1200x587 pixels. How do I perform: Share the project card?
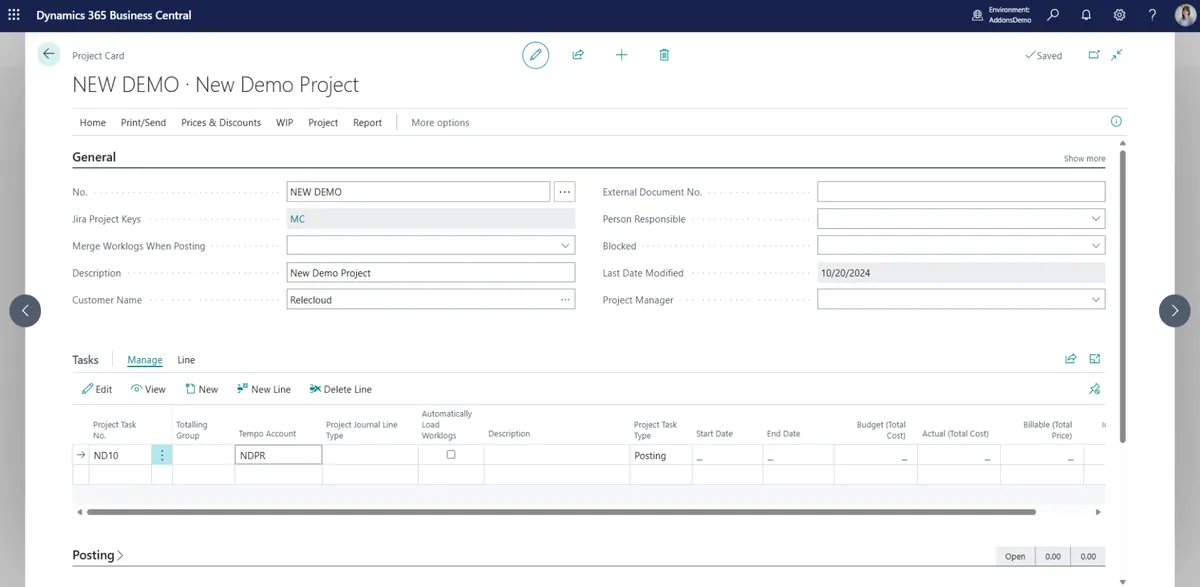tap(578, 55)
